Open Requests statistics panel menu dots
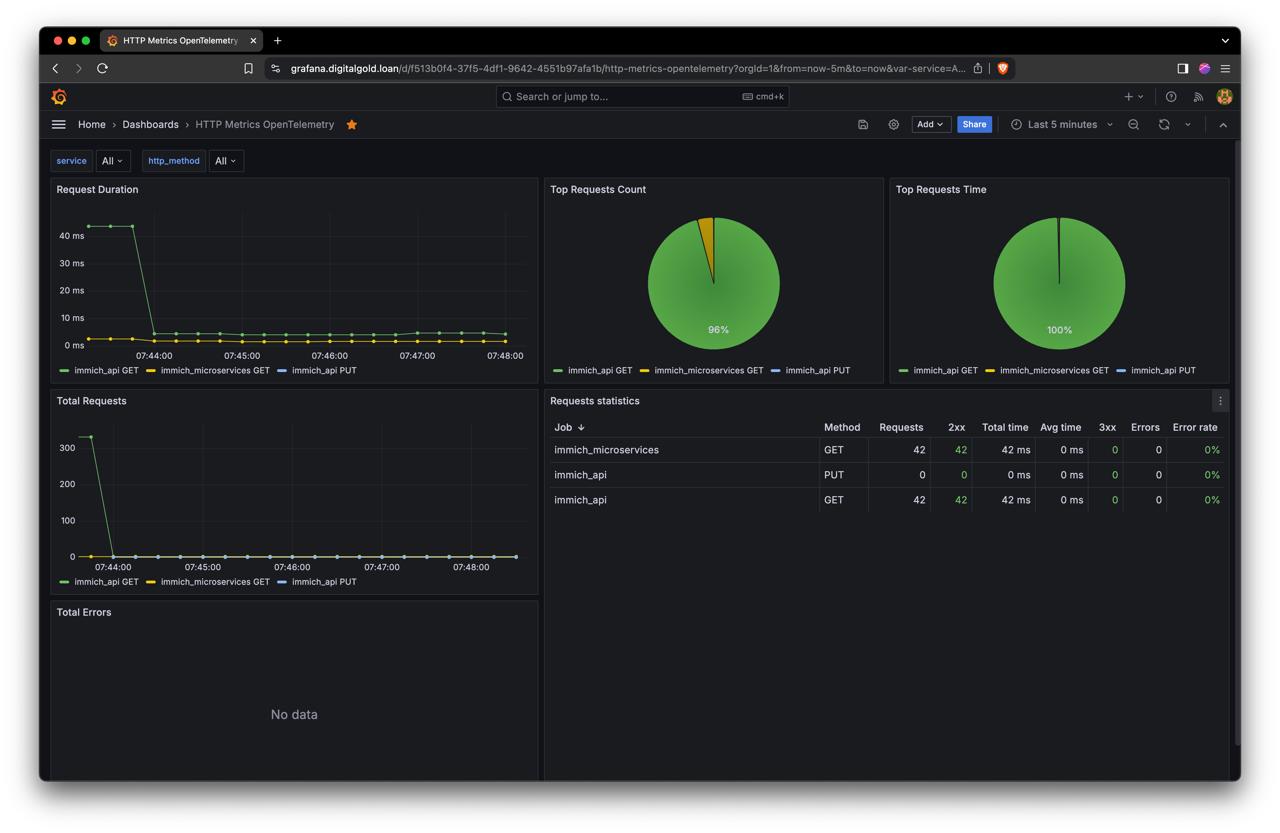 pos(1220,401)
